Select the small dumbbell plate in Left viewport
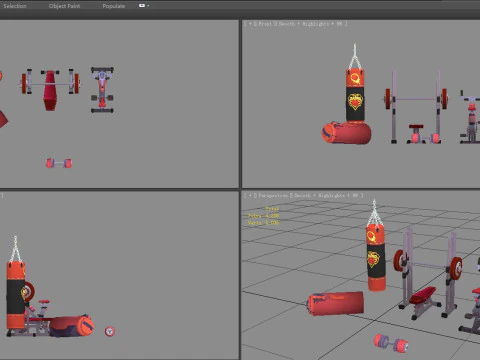The height and width of the screenshot is (360, 480). (110, 331)
